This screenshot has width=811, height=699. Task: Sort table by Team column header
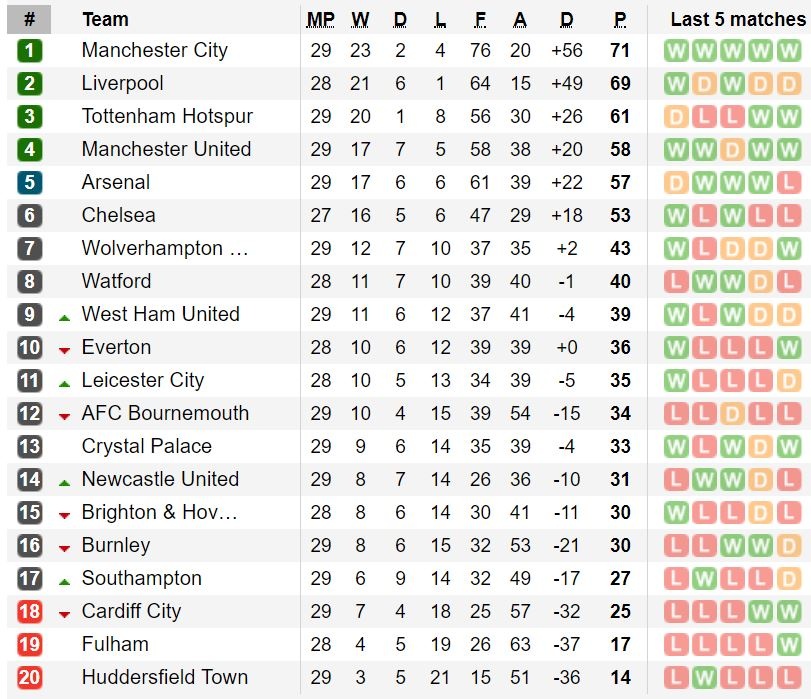click(105, 19)
